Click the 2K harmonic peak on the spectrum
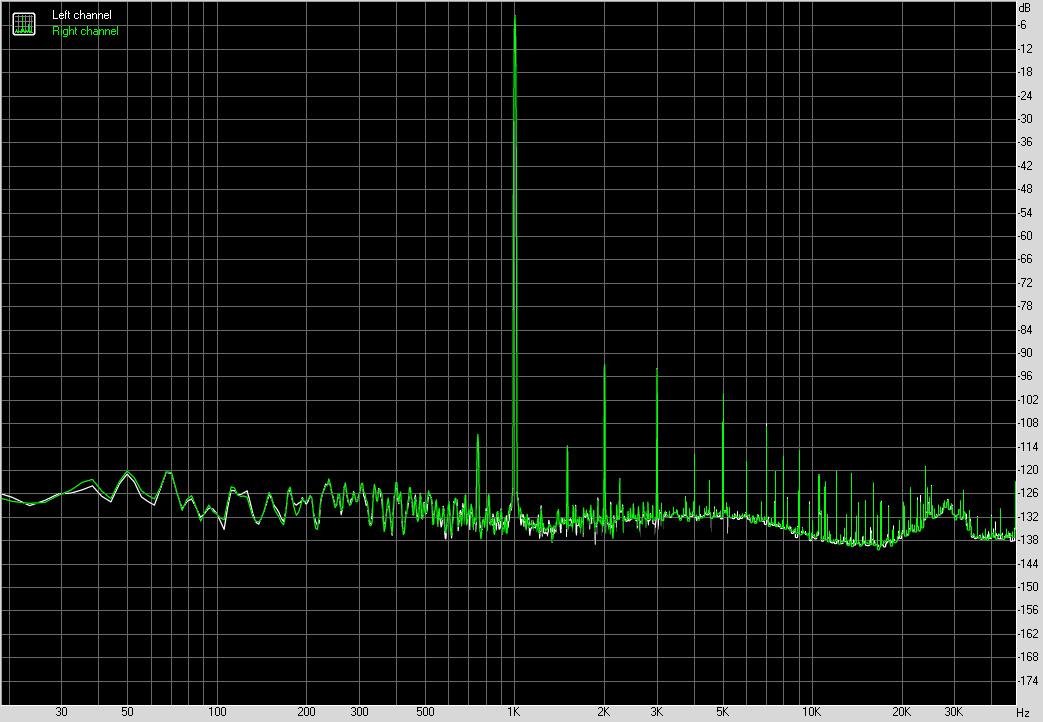1043x722 pixels. point(604,367)
